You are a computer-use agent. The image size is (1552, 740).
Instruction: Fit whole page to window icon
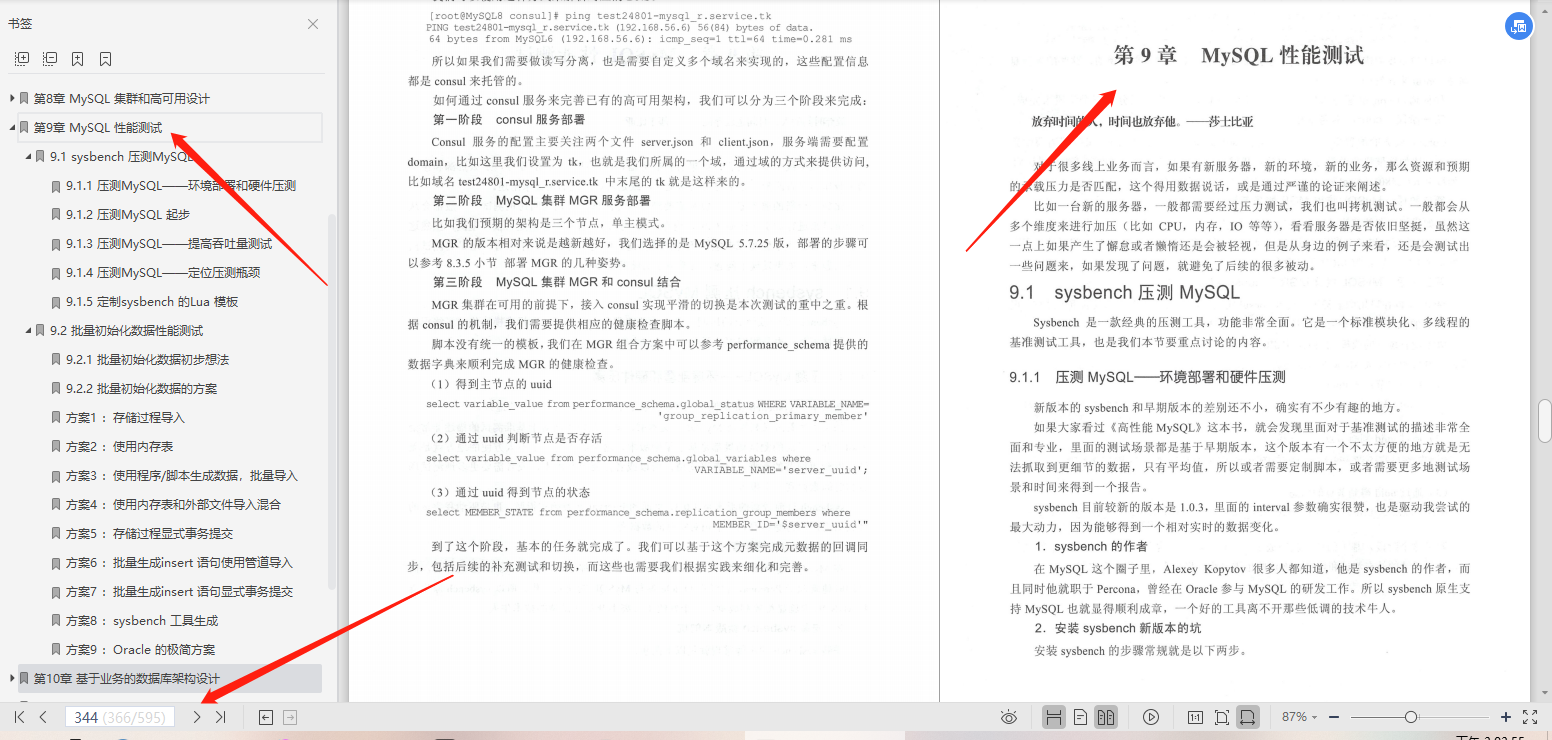pyautogui.click(x=1221, y=717)
